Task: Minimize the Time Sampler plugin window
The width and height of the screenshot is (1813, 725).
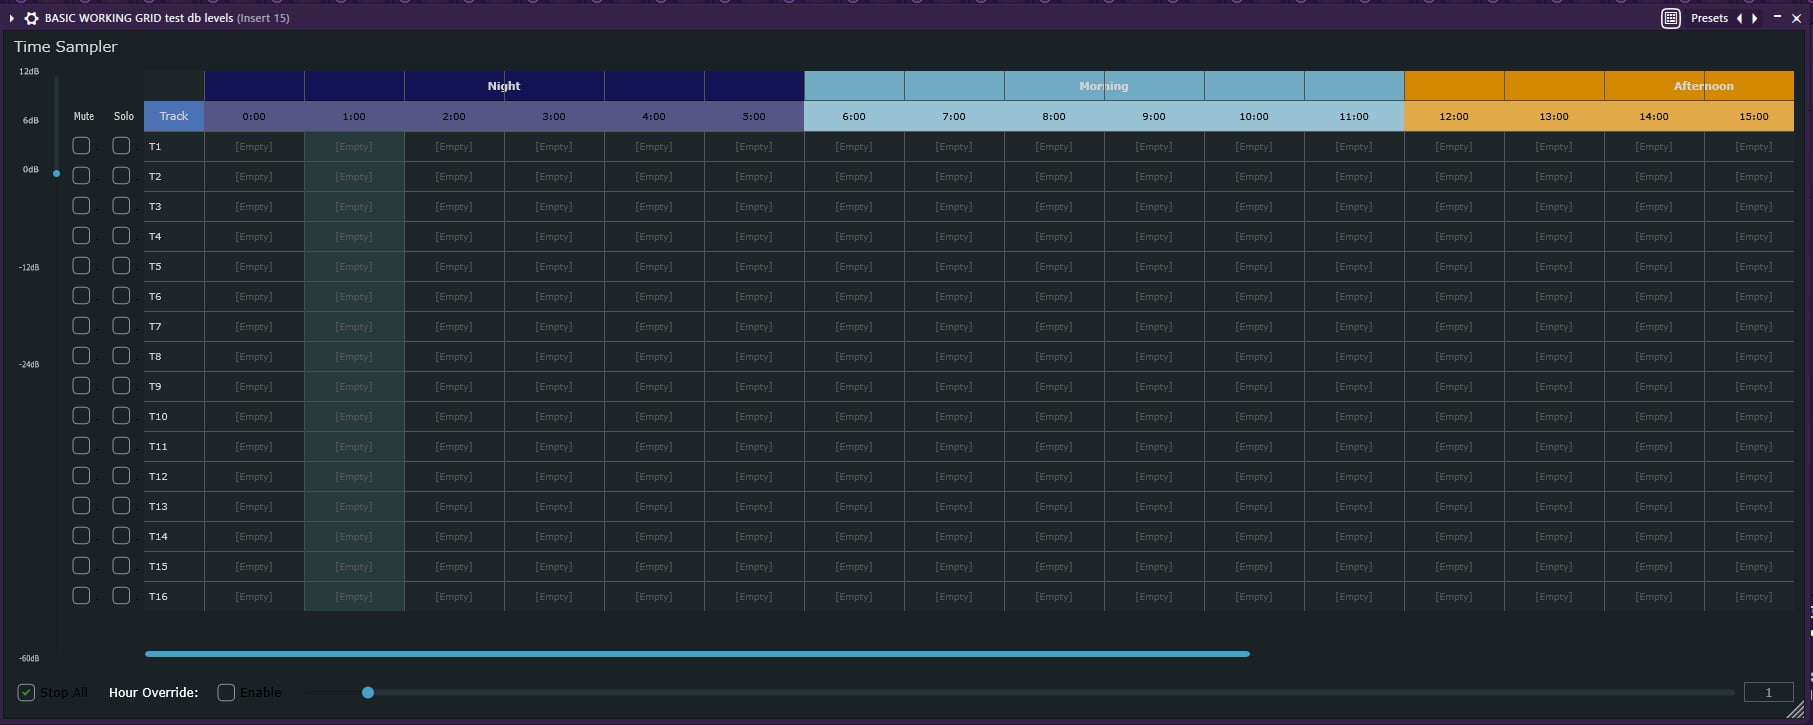Action: [x=1777, y=17]
